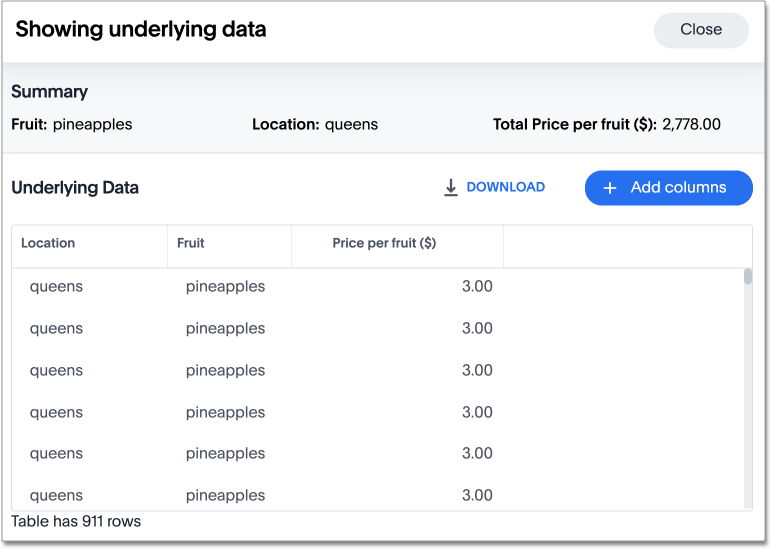Screen dimensions: 771x549
Task: Select pineapples in the third table row
Action: point(225,370)
